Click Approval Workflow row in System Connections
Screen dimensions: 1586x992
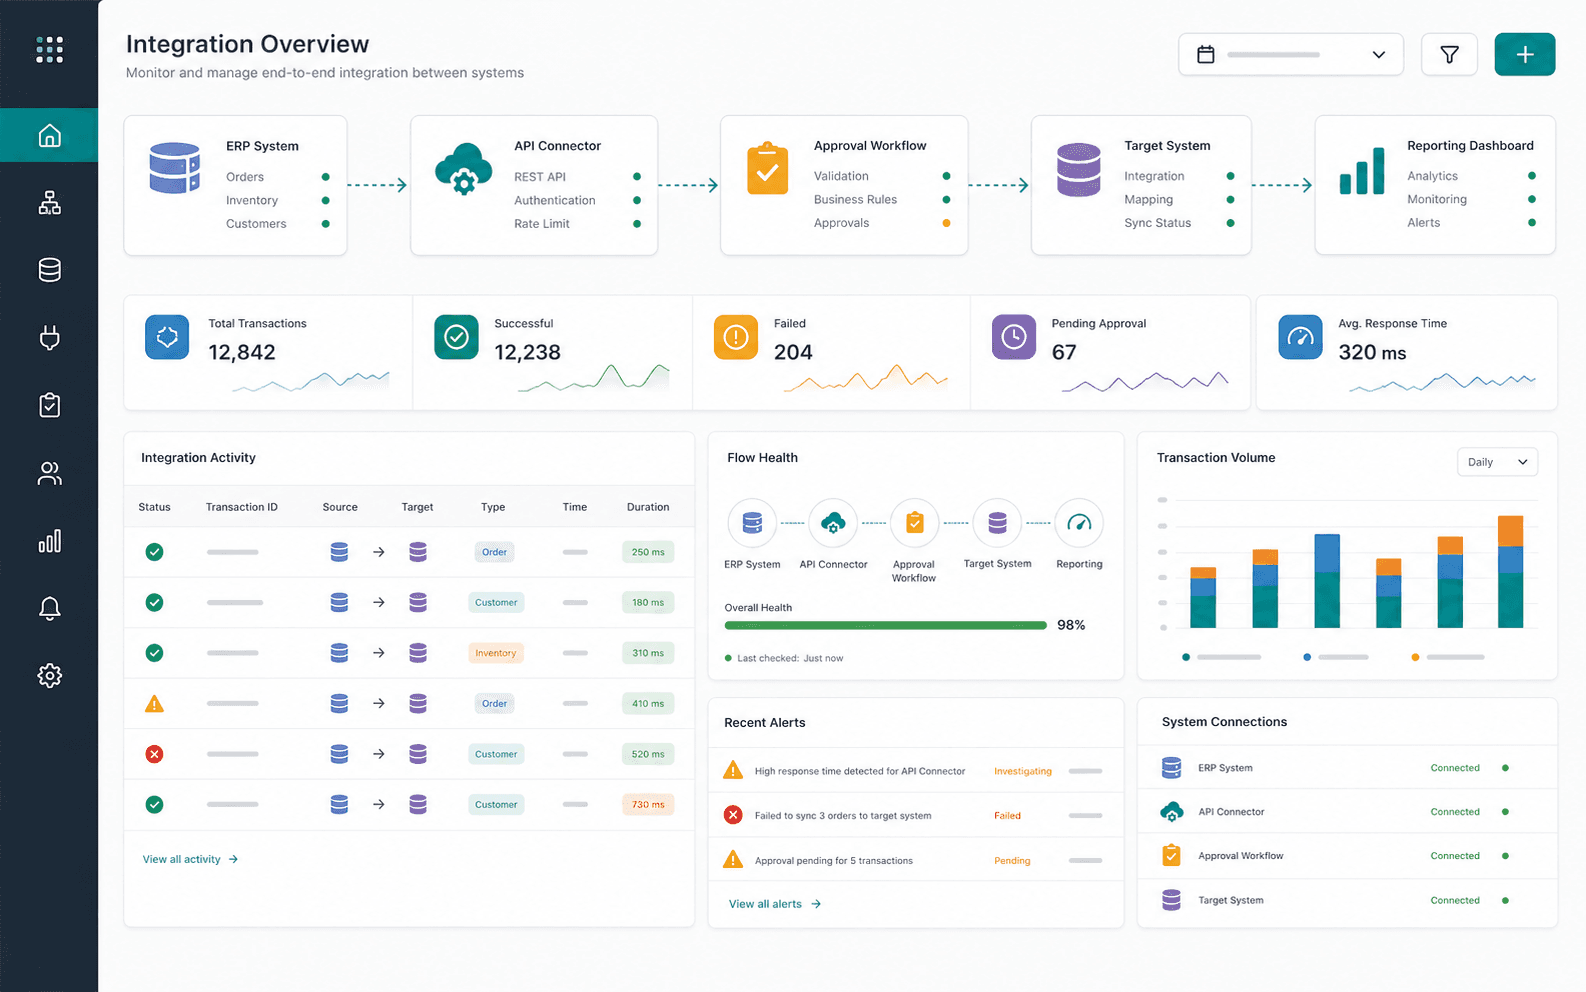(x=1347, y=856)
